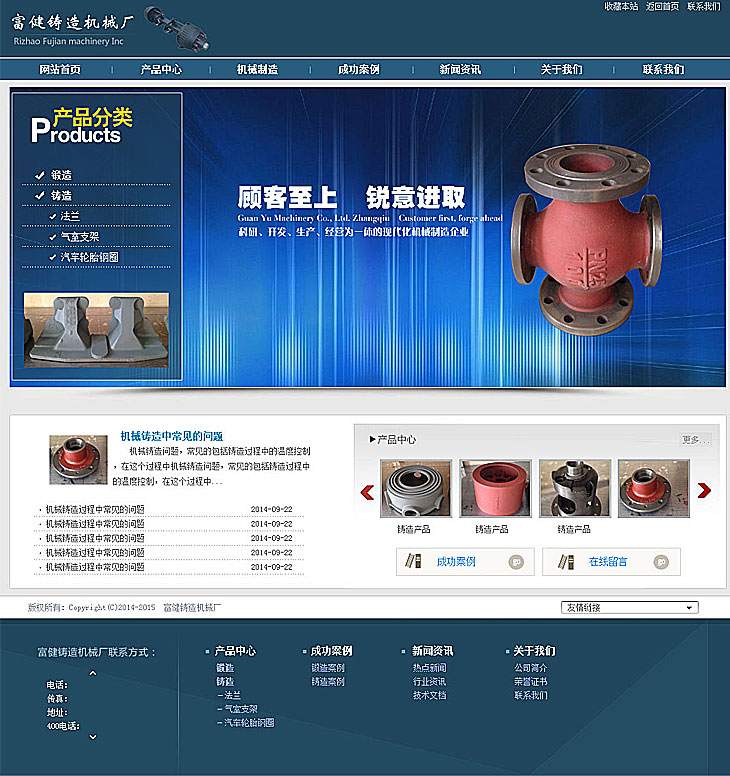Screen dimensions: 730x776
Task: Open 产品中心 in the navigation bar
Action: pyautogui.click(x=161, y=69)
